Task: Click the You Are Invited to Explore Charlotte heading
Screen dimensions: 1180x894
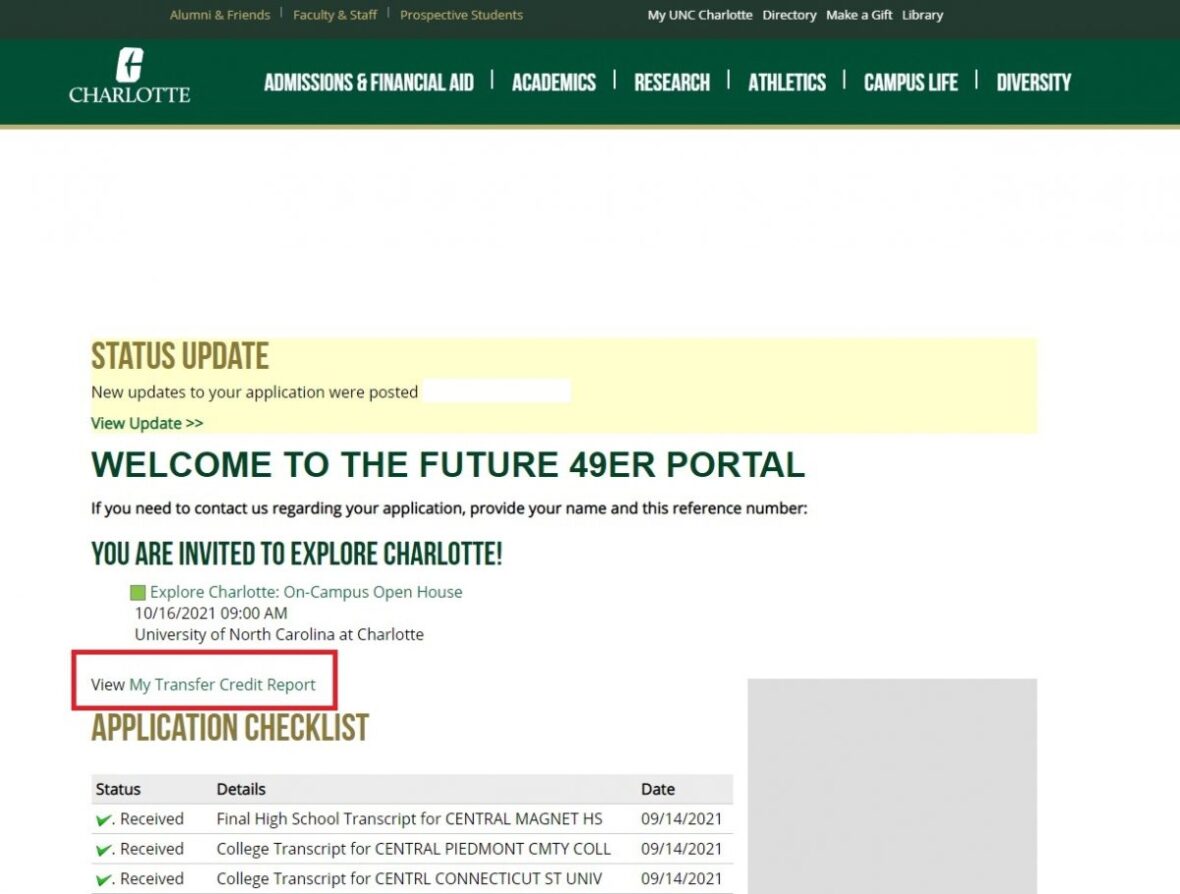Action: coord(297,554)
